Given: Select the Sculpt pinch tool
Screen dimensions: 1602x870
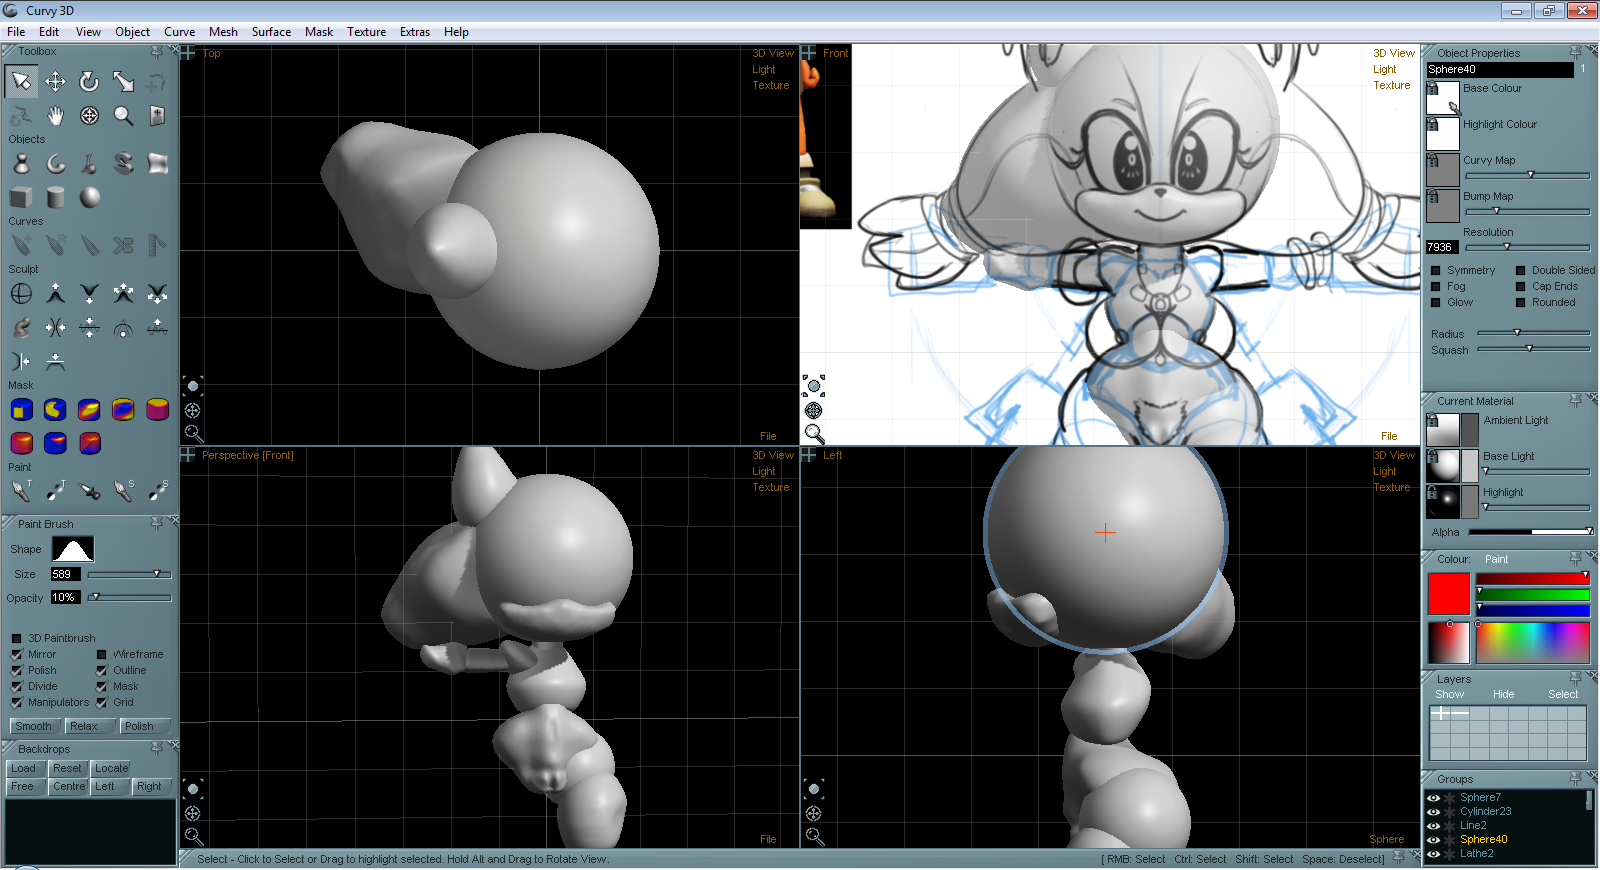Looking at the screenshot, I should point(55,327).
